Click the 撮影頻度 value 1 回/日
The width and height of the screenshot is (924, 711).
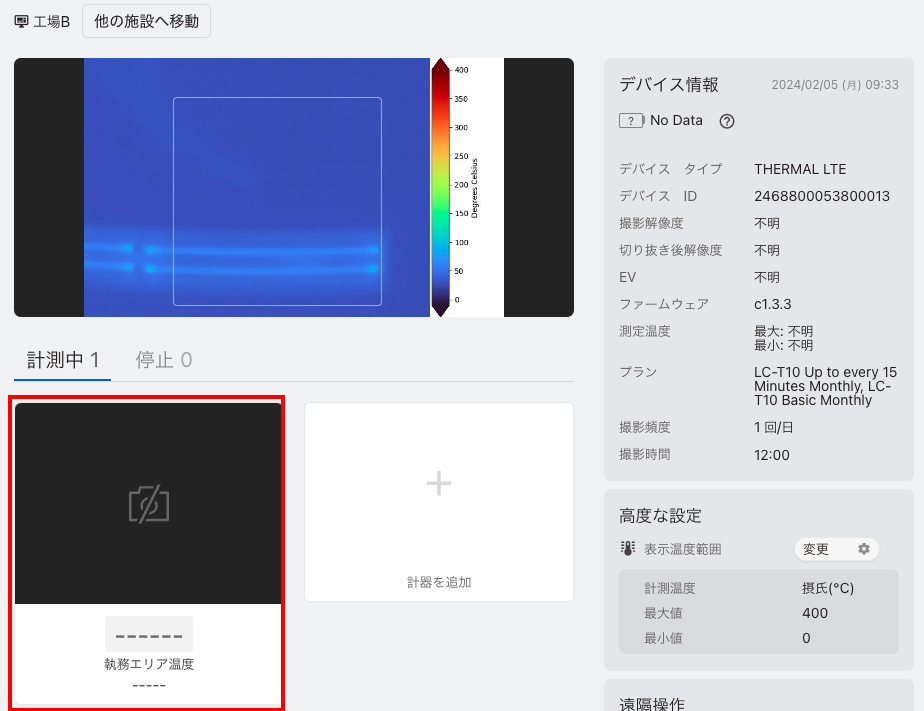click(x=773, y=428)
